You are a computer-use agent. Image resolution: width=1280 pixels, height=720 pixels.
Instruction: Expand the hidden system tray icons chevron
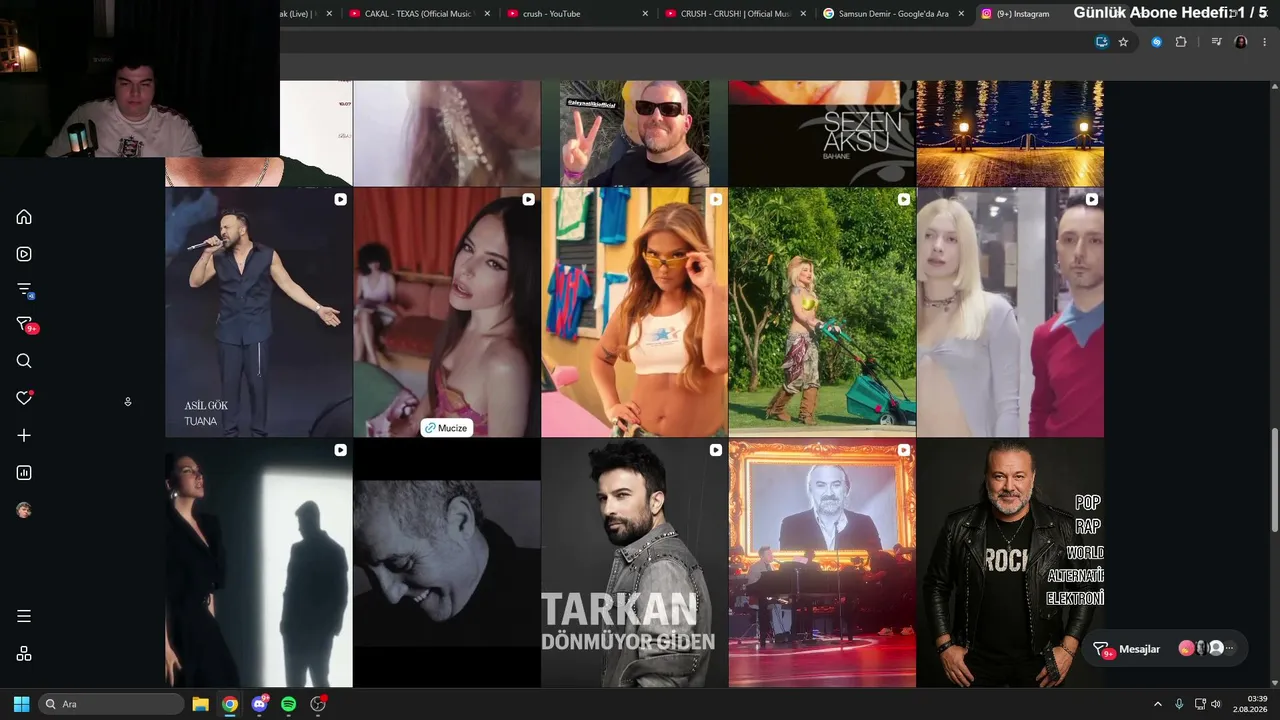pos(1158,704)
